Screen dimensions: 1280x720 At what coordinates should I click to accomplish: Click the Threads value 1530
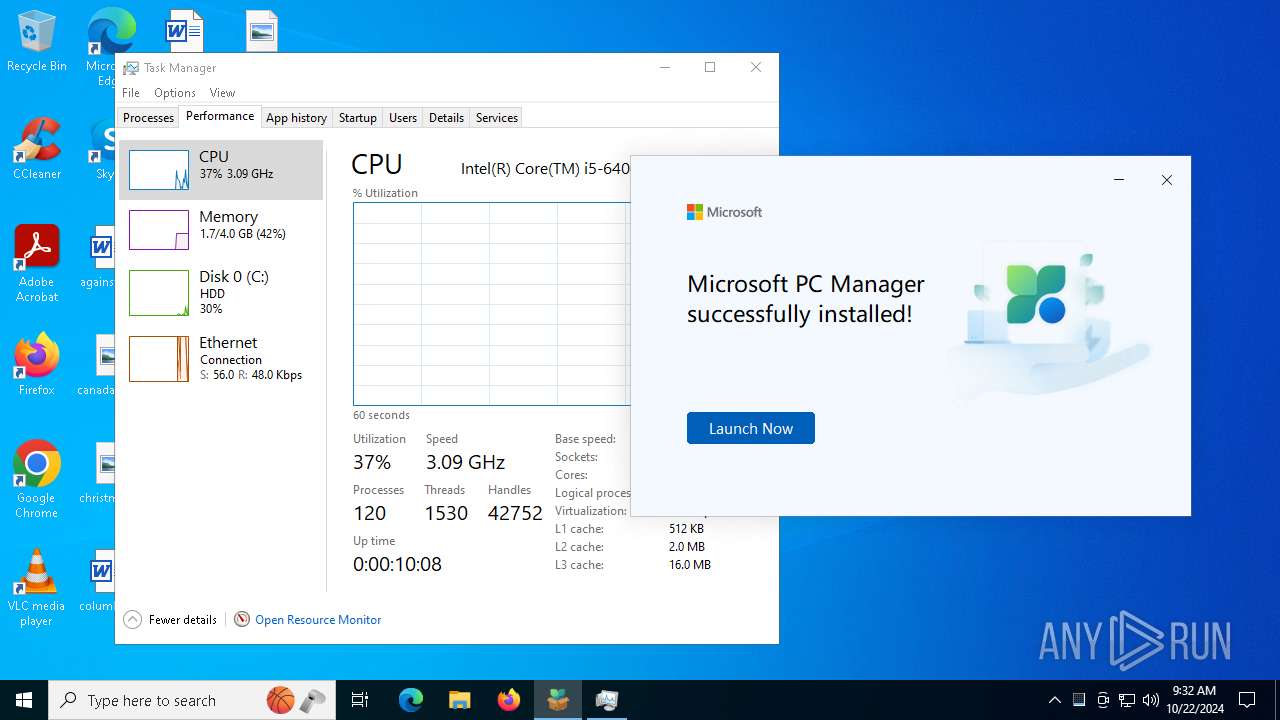(x=446, y=513)
